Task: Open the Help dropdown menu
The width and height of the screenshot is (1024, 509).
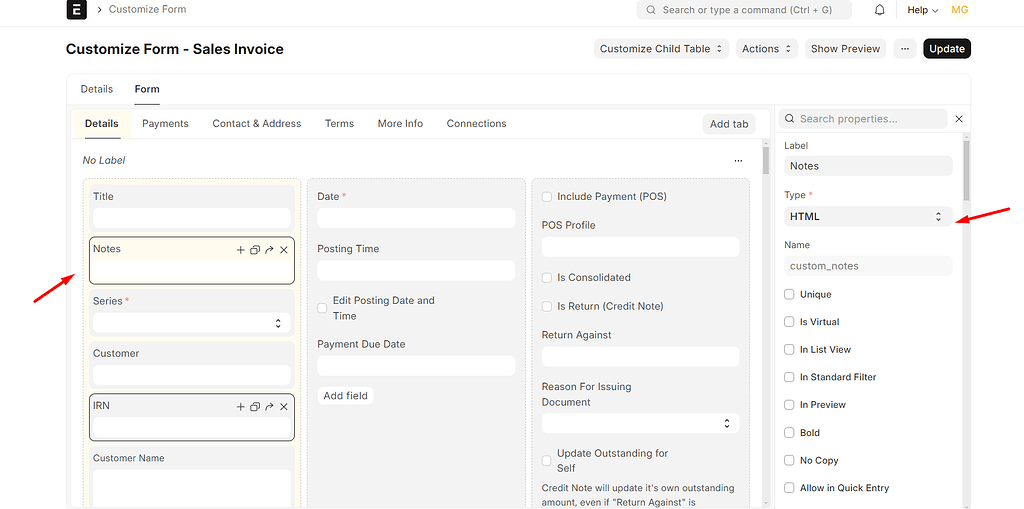Action: (923, 10)
